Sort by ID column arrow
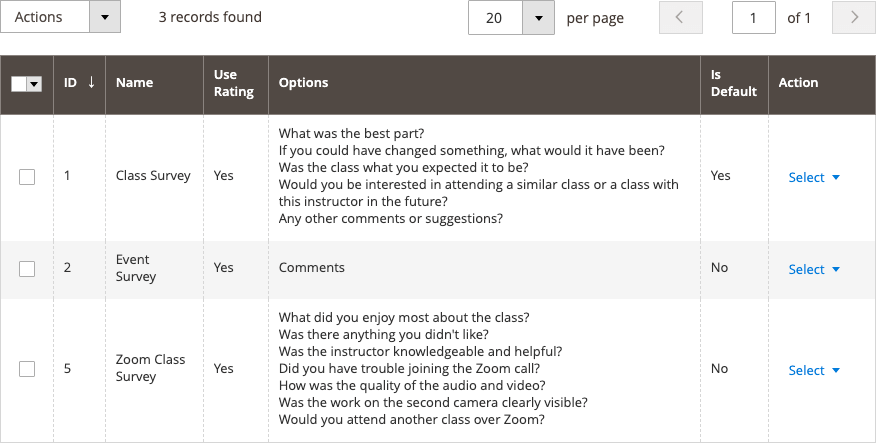Screen dimensions: 876x443 point(92,83)
